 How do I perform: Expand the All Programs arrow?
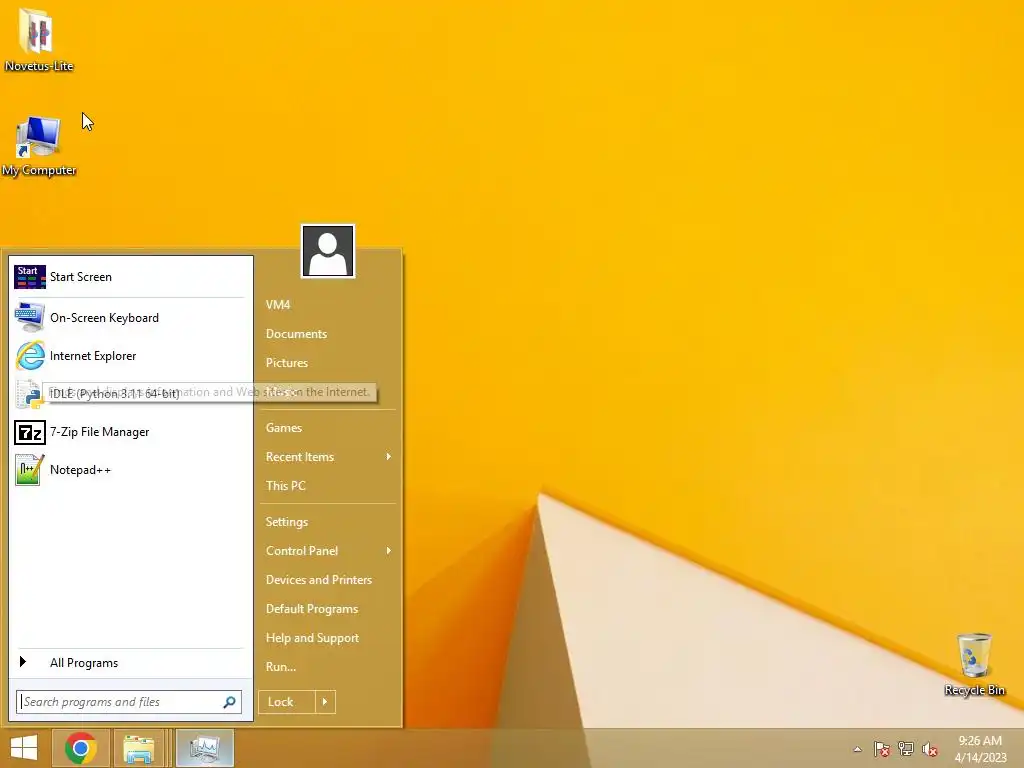23,662
